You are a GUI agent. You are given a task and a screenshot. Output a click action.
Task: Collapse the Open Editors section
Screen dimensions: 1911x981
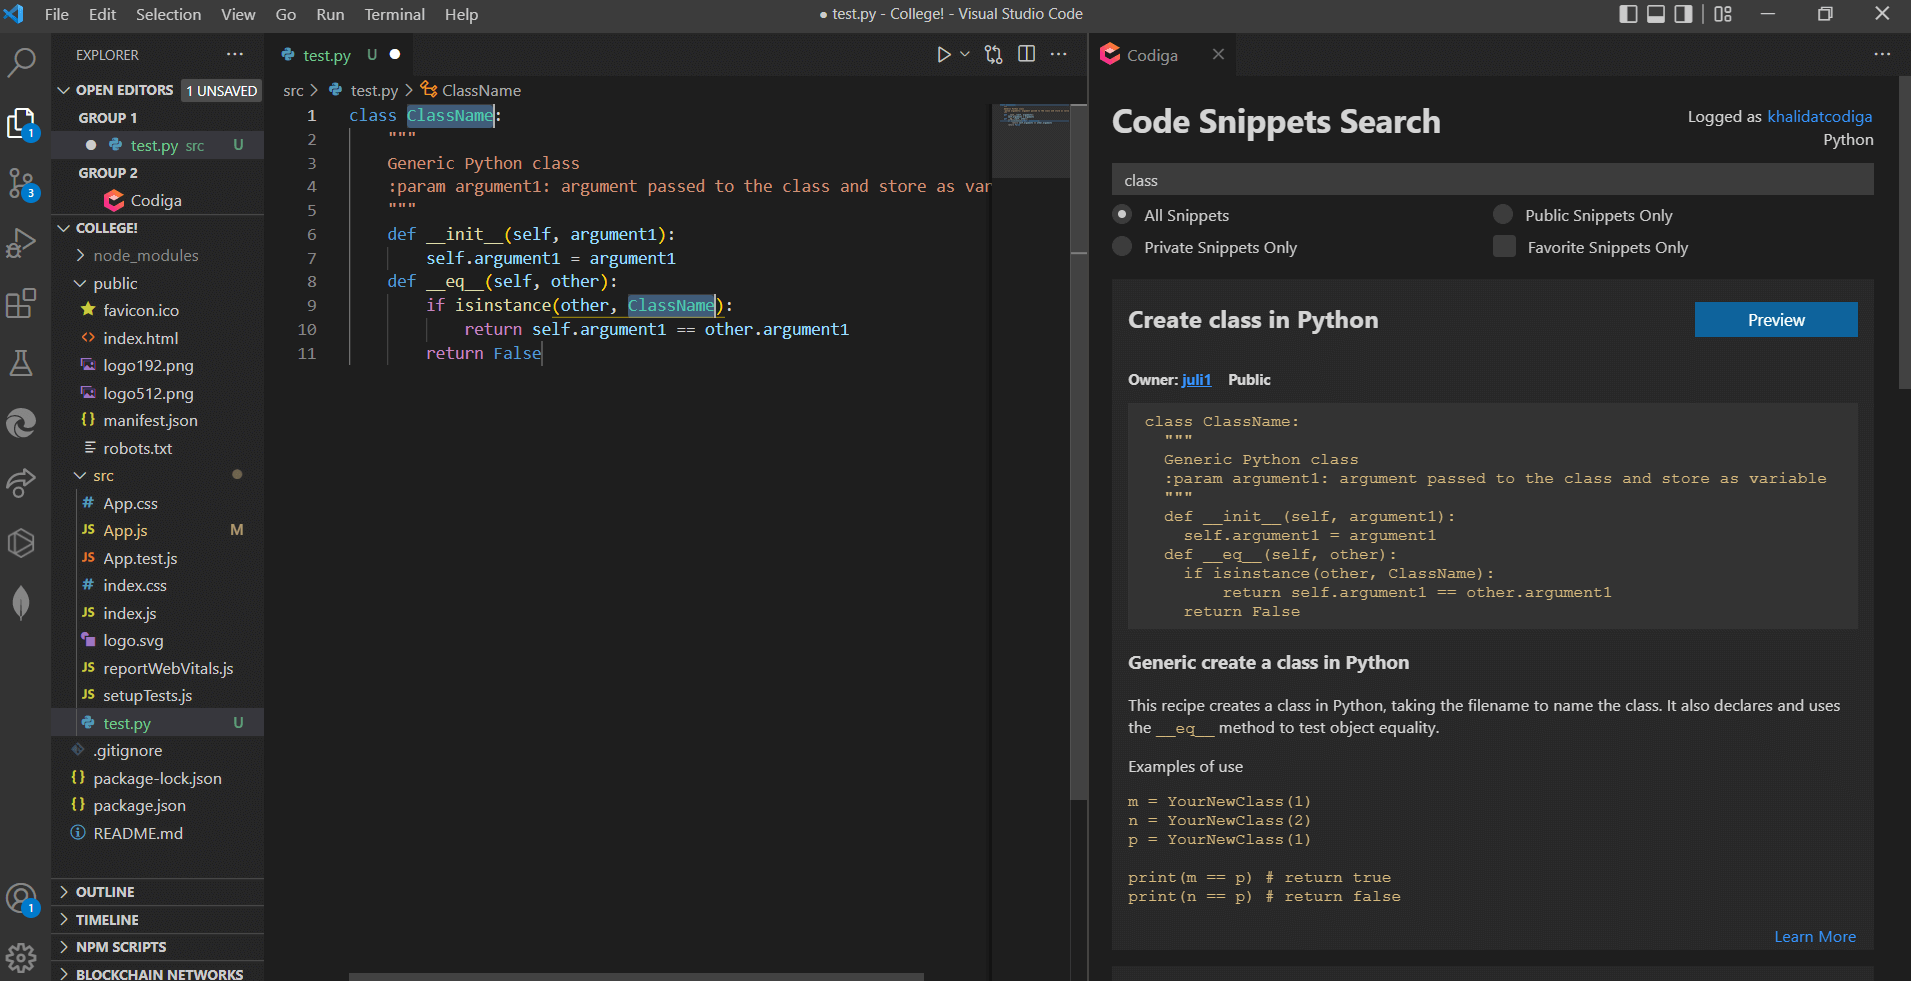coord(64,90)
